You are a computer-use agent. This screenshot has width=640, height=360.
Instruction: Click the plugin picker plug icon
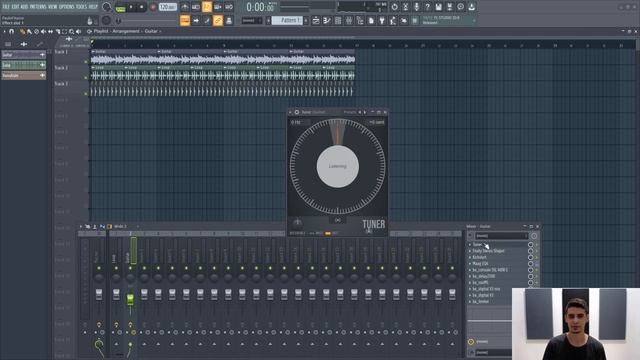coord(382,20)
